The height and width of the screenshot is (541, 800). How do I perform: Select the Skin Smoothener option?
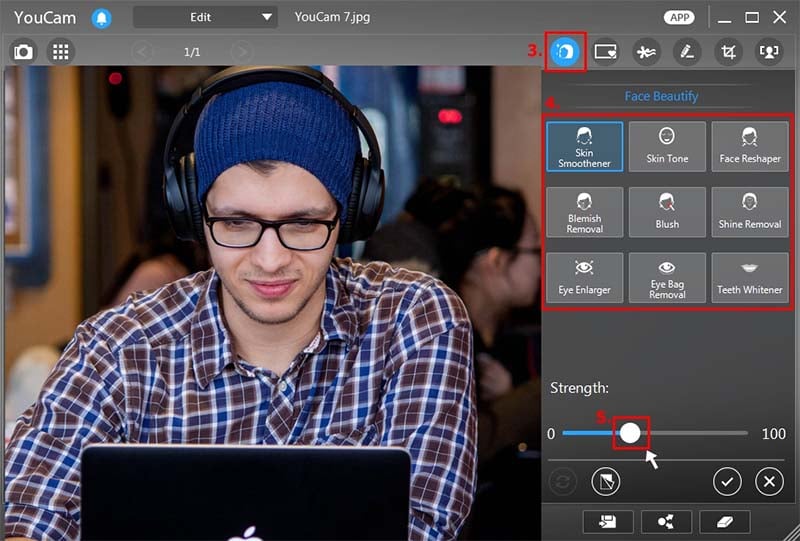(x=585, y=146)
